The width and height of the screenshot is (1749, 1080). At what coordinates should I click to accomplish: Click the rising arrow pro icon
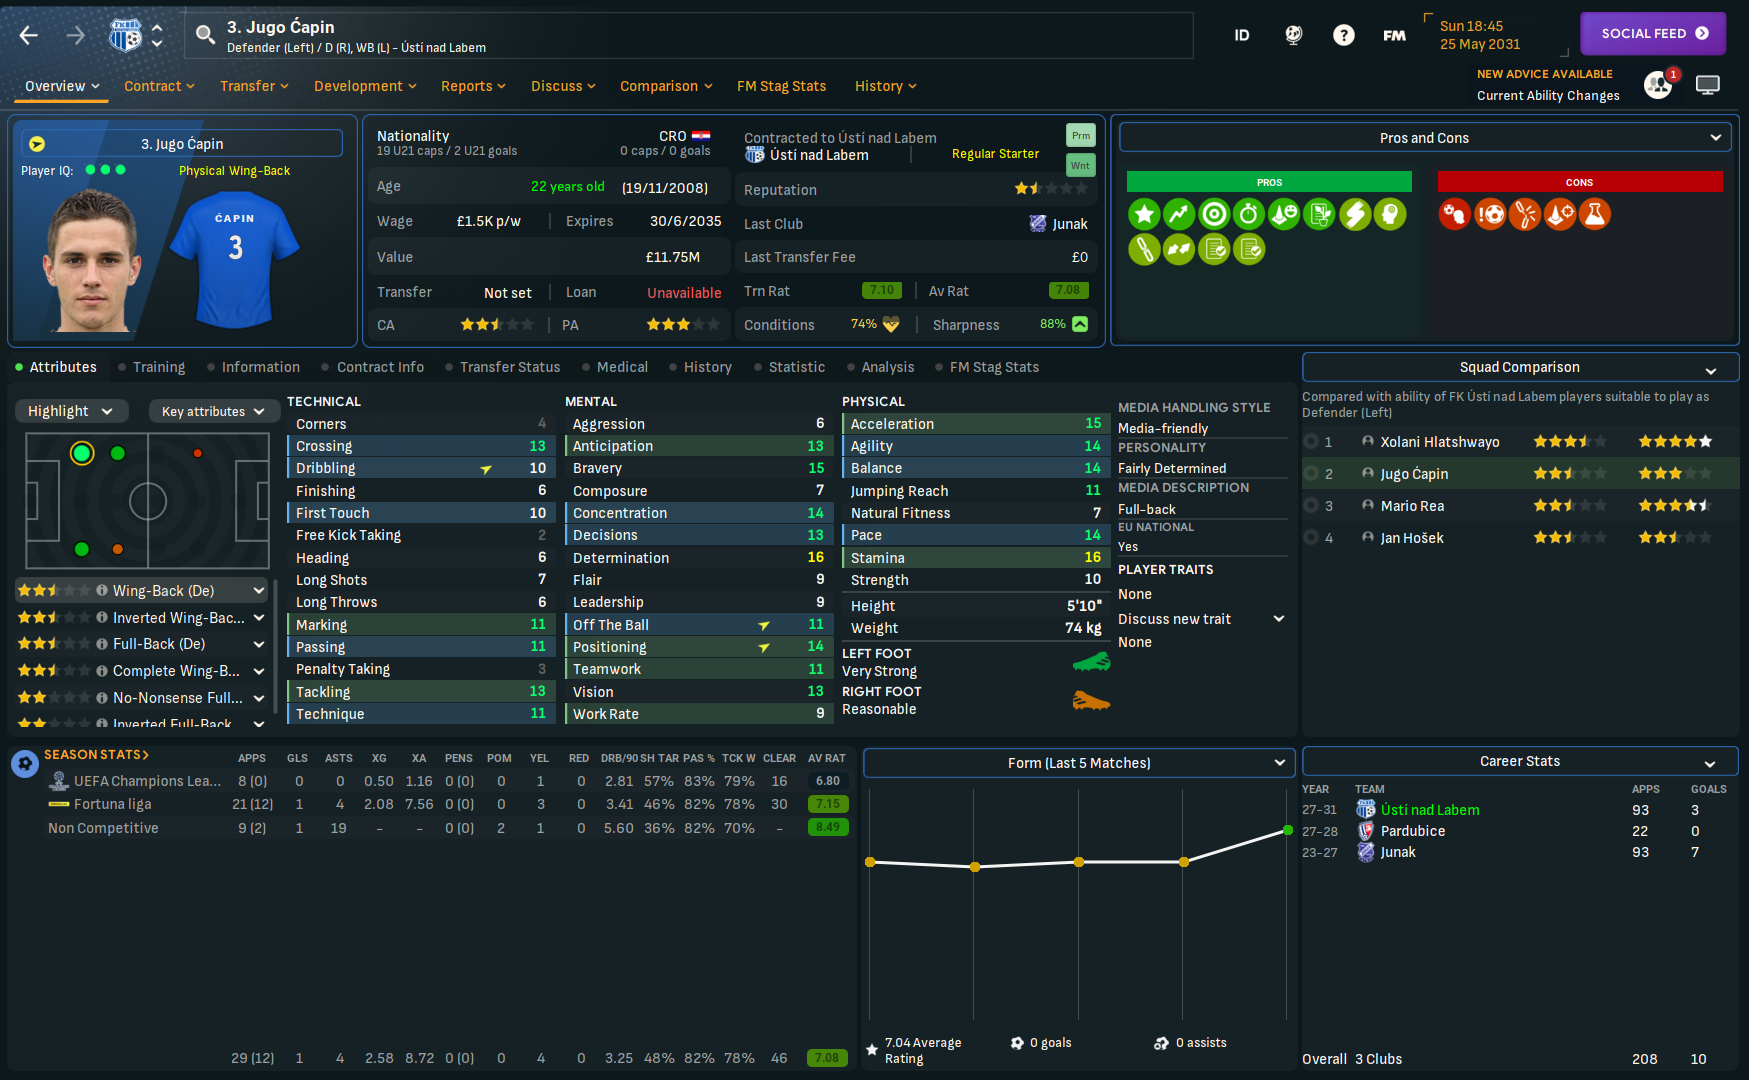pyautogui.click(x=1179, y=214)
